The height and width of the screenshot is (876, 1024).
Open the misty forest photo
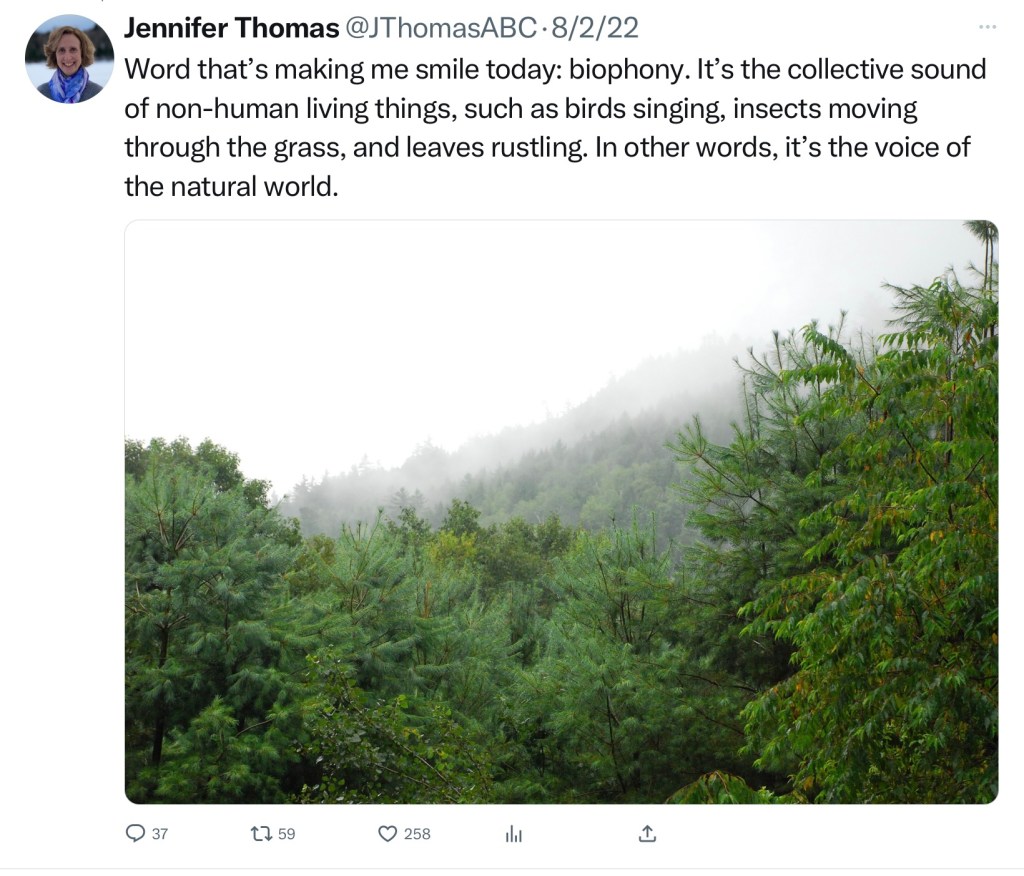click(x=560, y=600)
